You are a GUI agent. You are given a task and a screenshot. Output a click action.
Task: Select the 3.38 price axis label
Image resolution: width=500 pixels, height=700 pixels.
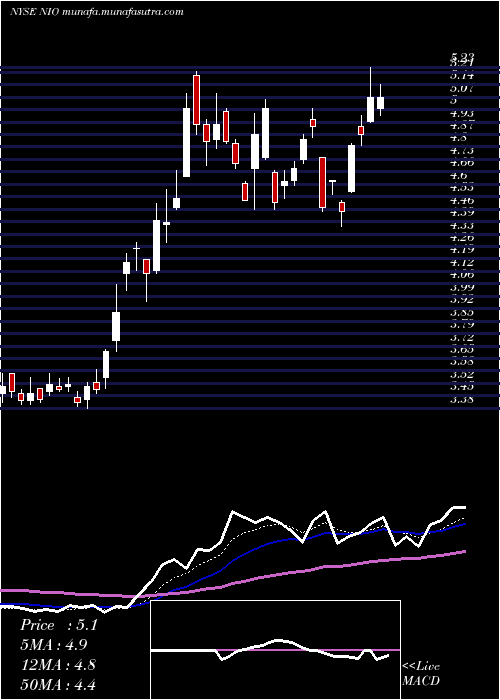pyautogui.click(x=462, y=400)
